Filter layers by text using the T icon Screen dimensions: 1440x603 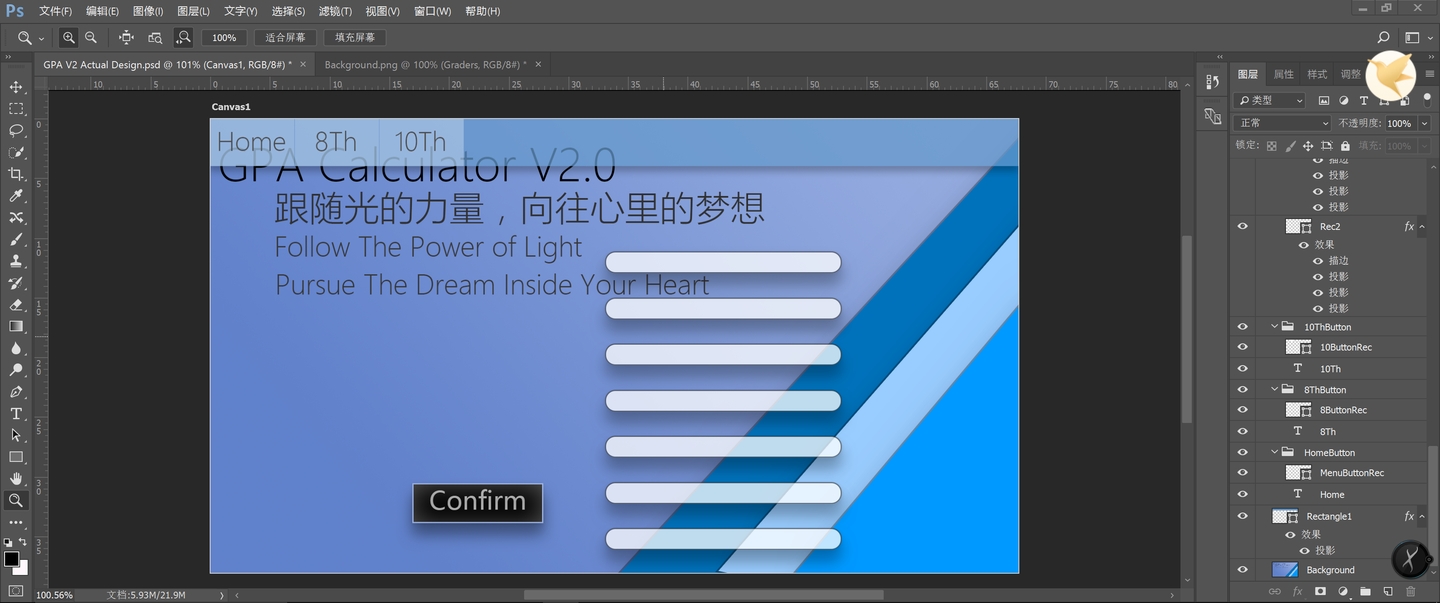pos(1363,100)
